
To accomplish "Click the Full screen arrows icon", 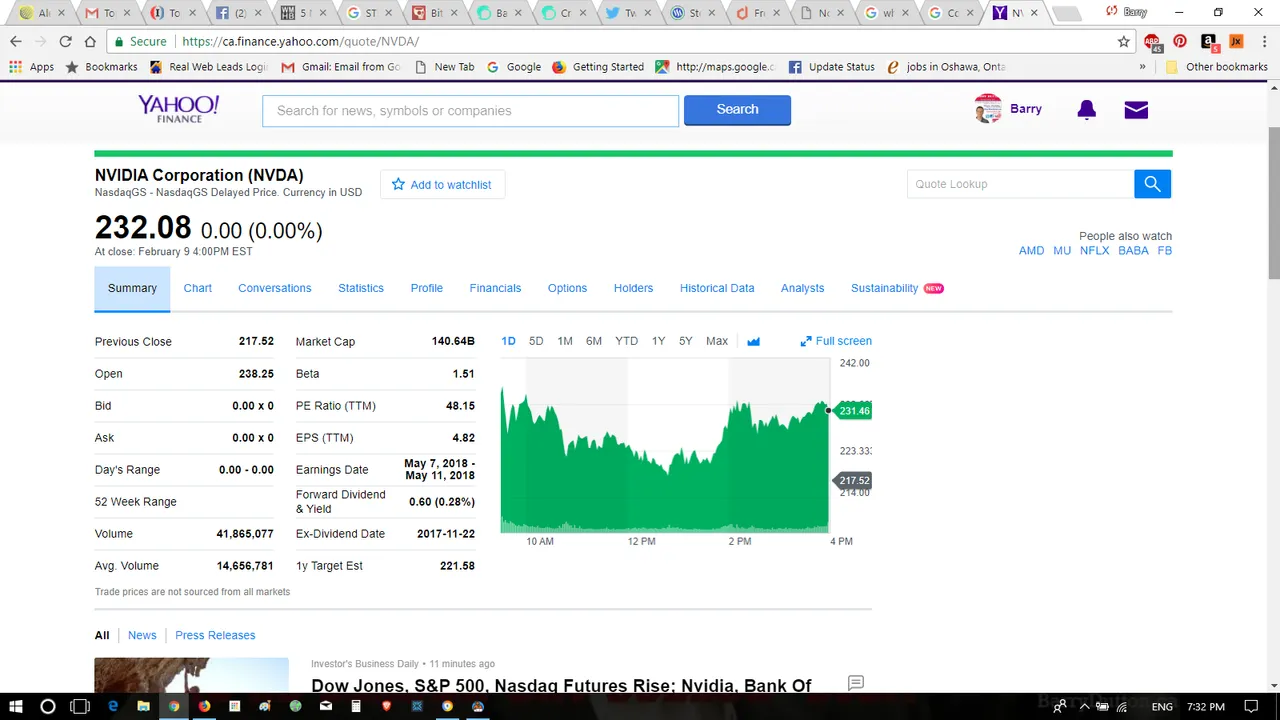I will click(x=806, y=341).
